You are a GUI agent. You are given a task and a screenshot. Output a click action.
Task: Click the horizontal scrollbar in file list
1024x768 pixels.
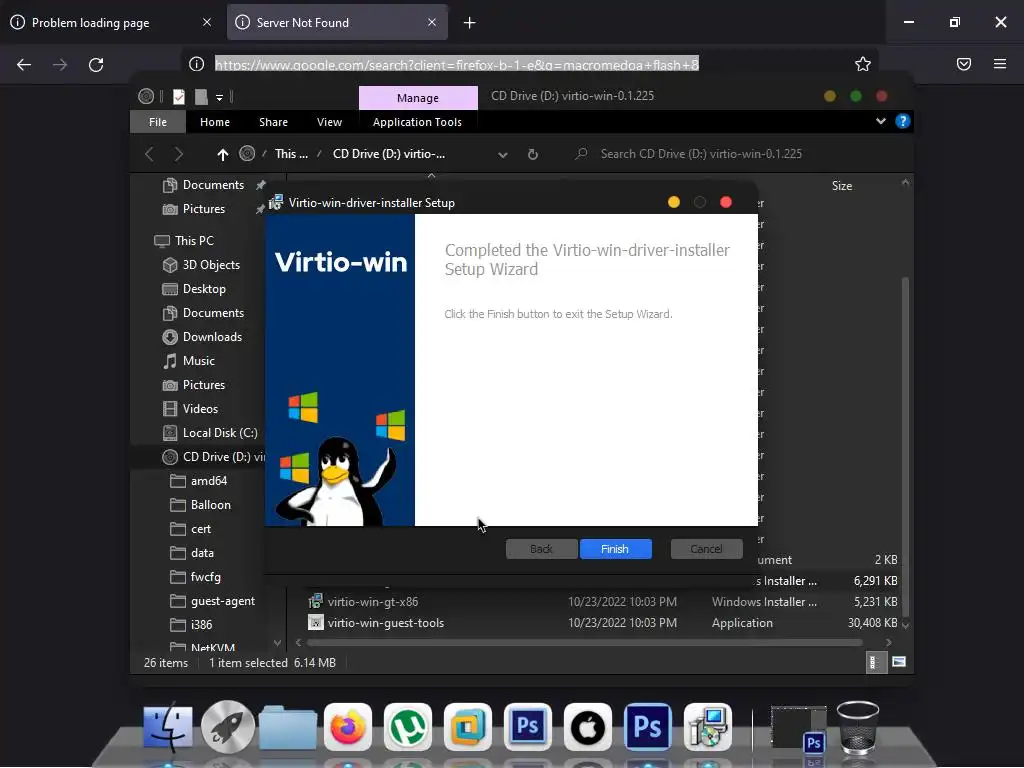pyautogui.click(x=584, y=643)
